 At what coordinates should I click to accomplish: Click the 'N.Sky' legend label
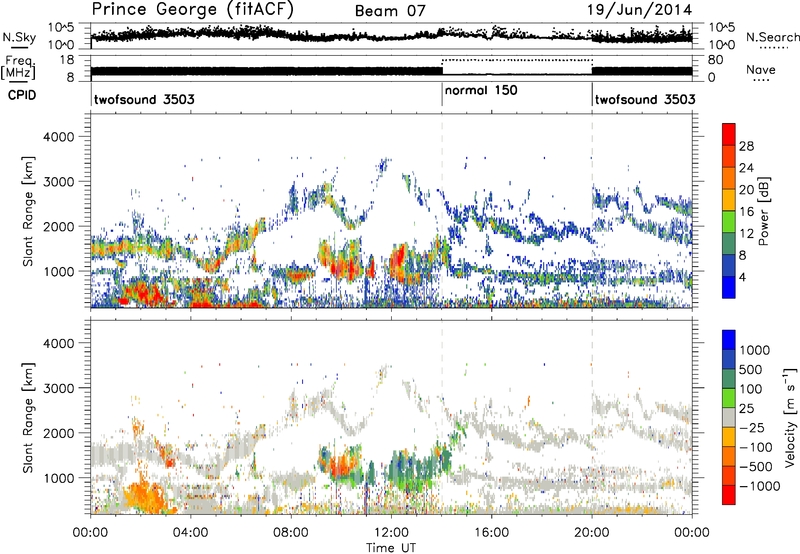[19, 37]
